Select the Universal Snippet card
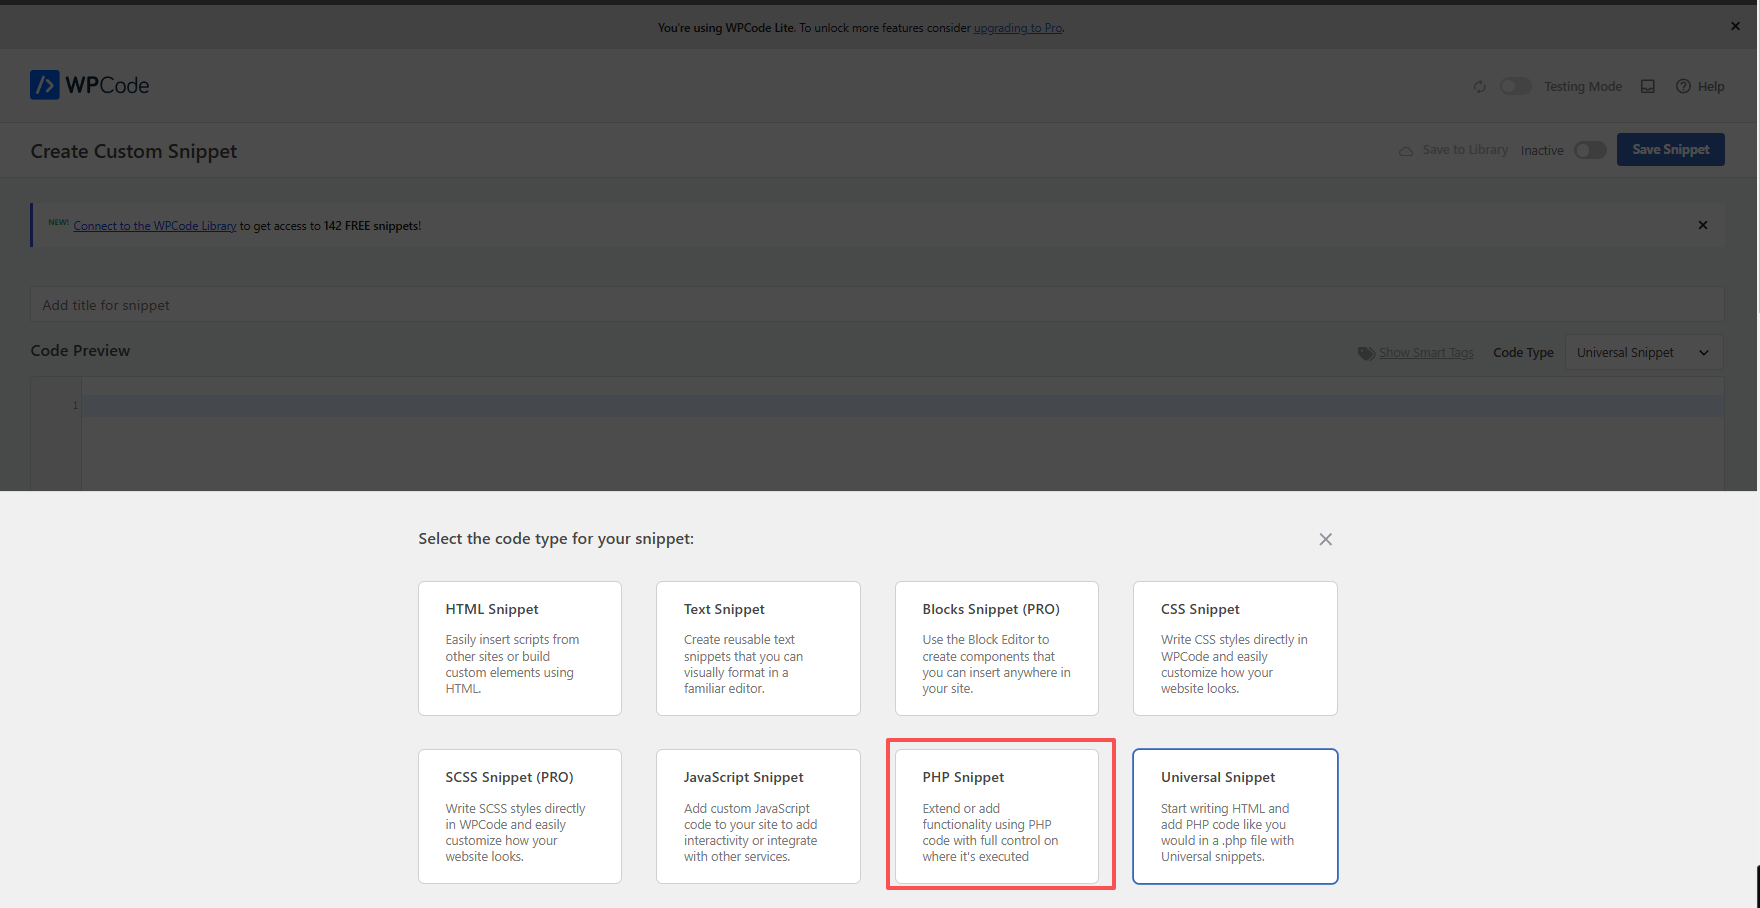The width and height of the screenshot is (1760, 908). tap(1235, 816)
